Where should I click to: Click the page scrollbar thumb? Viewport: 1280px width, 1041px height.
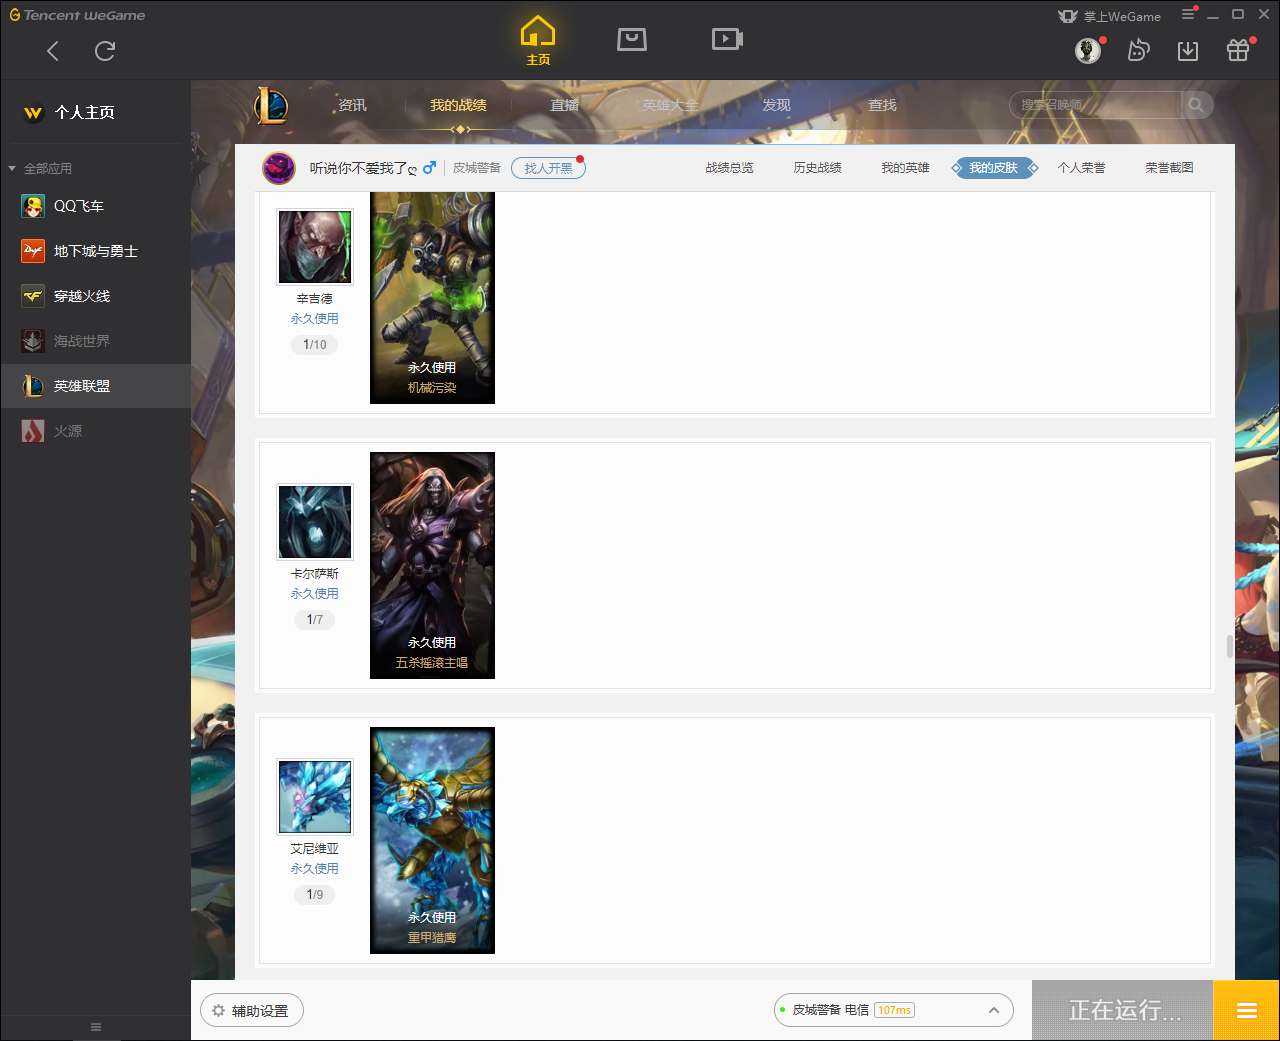1230,646
